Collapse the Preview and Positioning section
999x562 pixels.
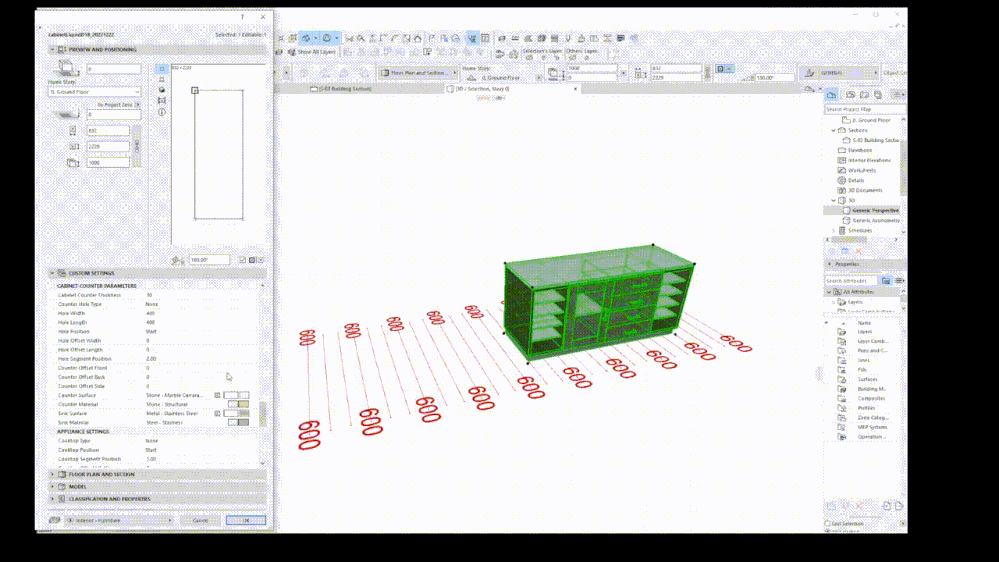[52, 50]
